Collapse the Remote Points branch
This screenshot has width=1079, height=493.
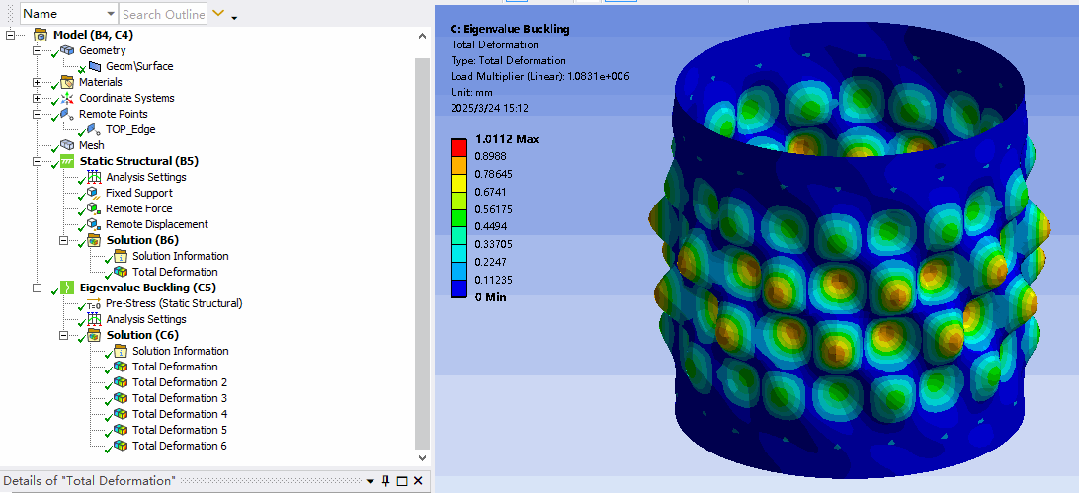(x=37, y=114)
